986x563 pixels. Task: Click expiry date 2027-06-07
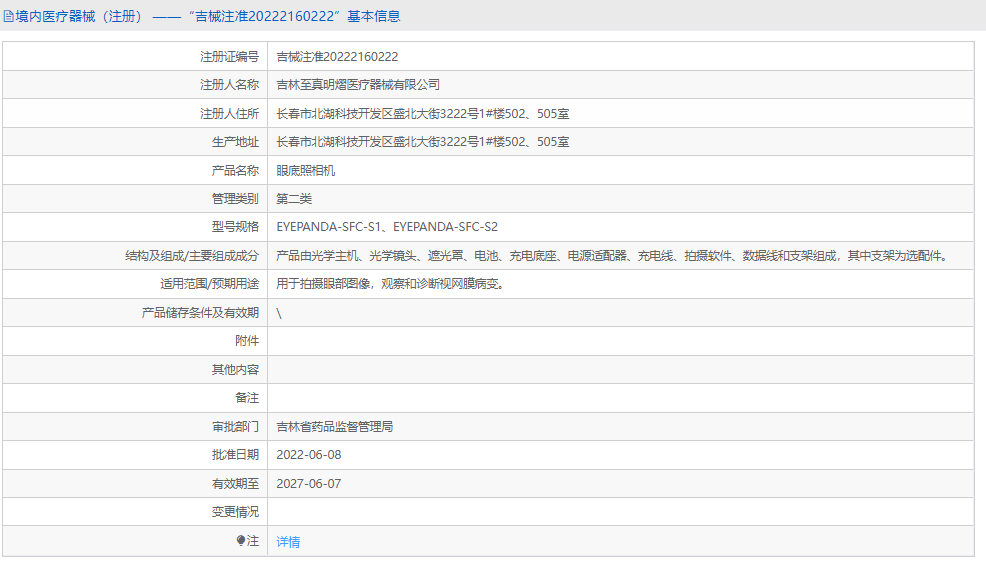pyautogui.click(x=309, y=484)
